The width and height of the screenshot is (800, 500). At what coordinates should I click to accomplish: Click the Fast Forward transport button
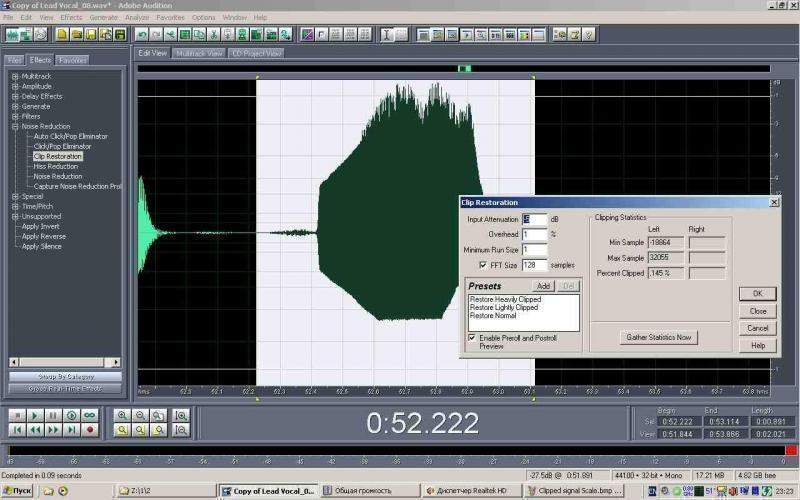[53, 429]
